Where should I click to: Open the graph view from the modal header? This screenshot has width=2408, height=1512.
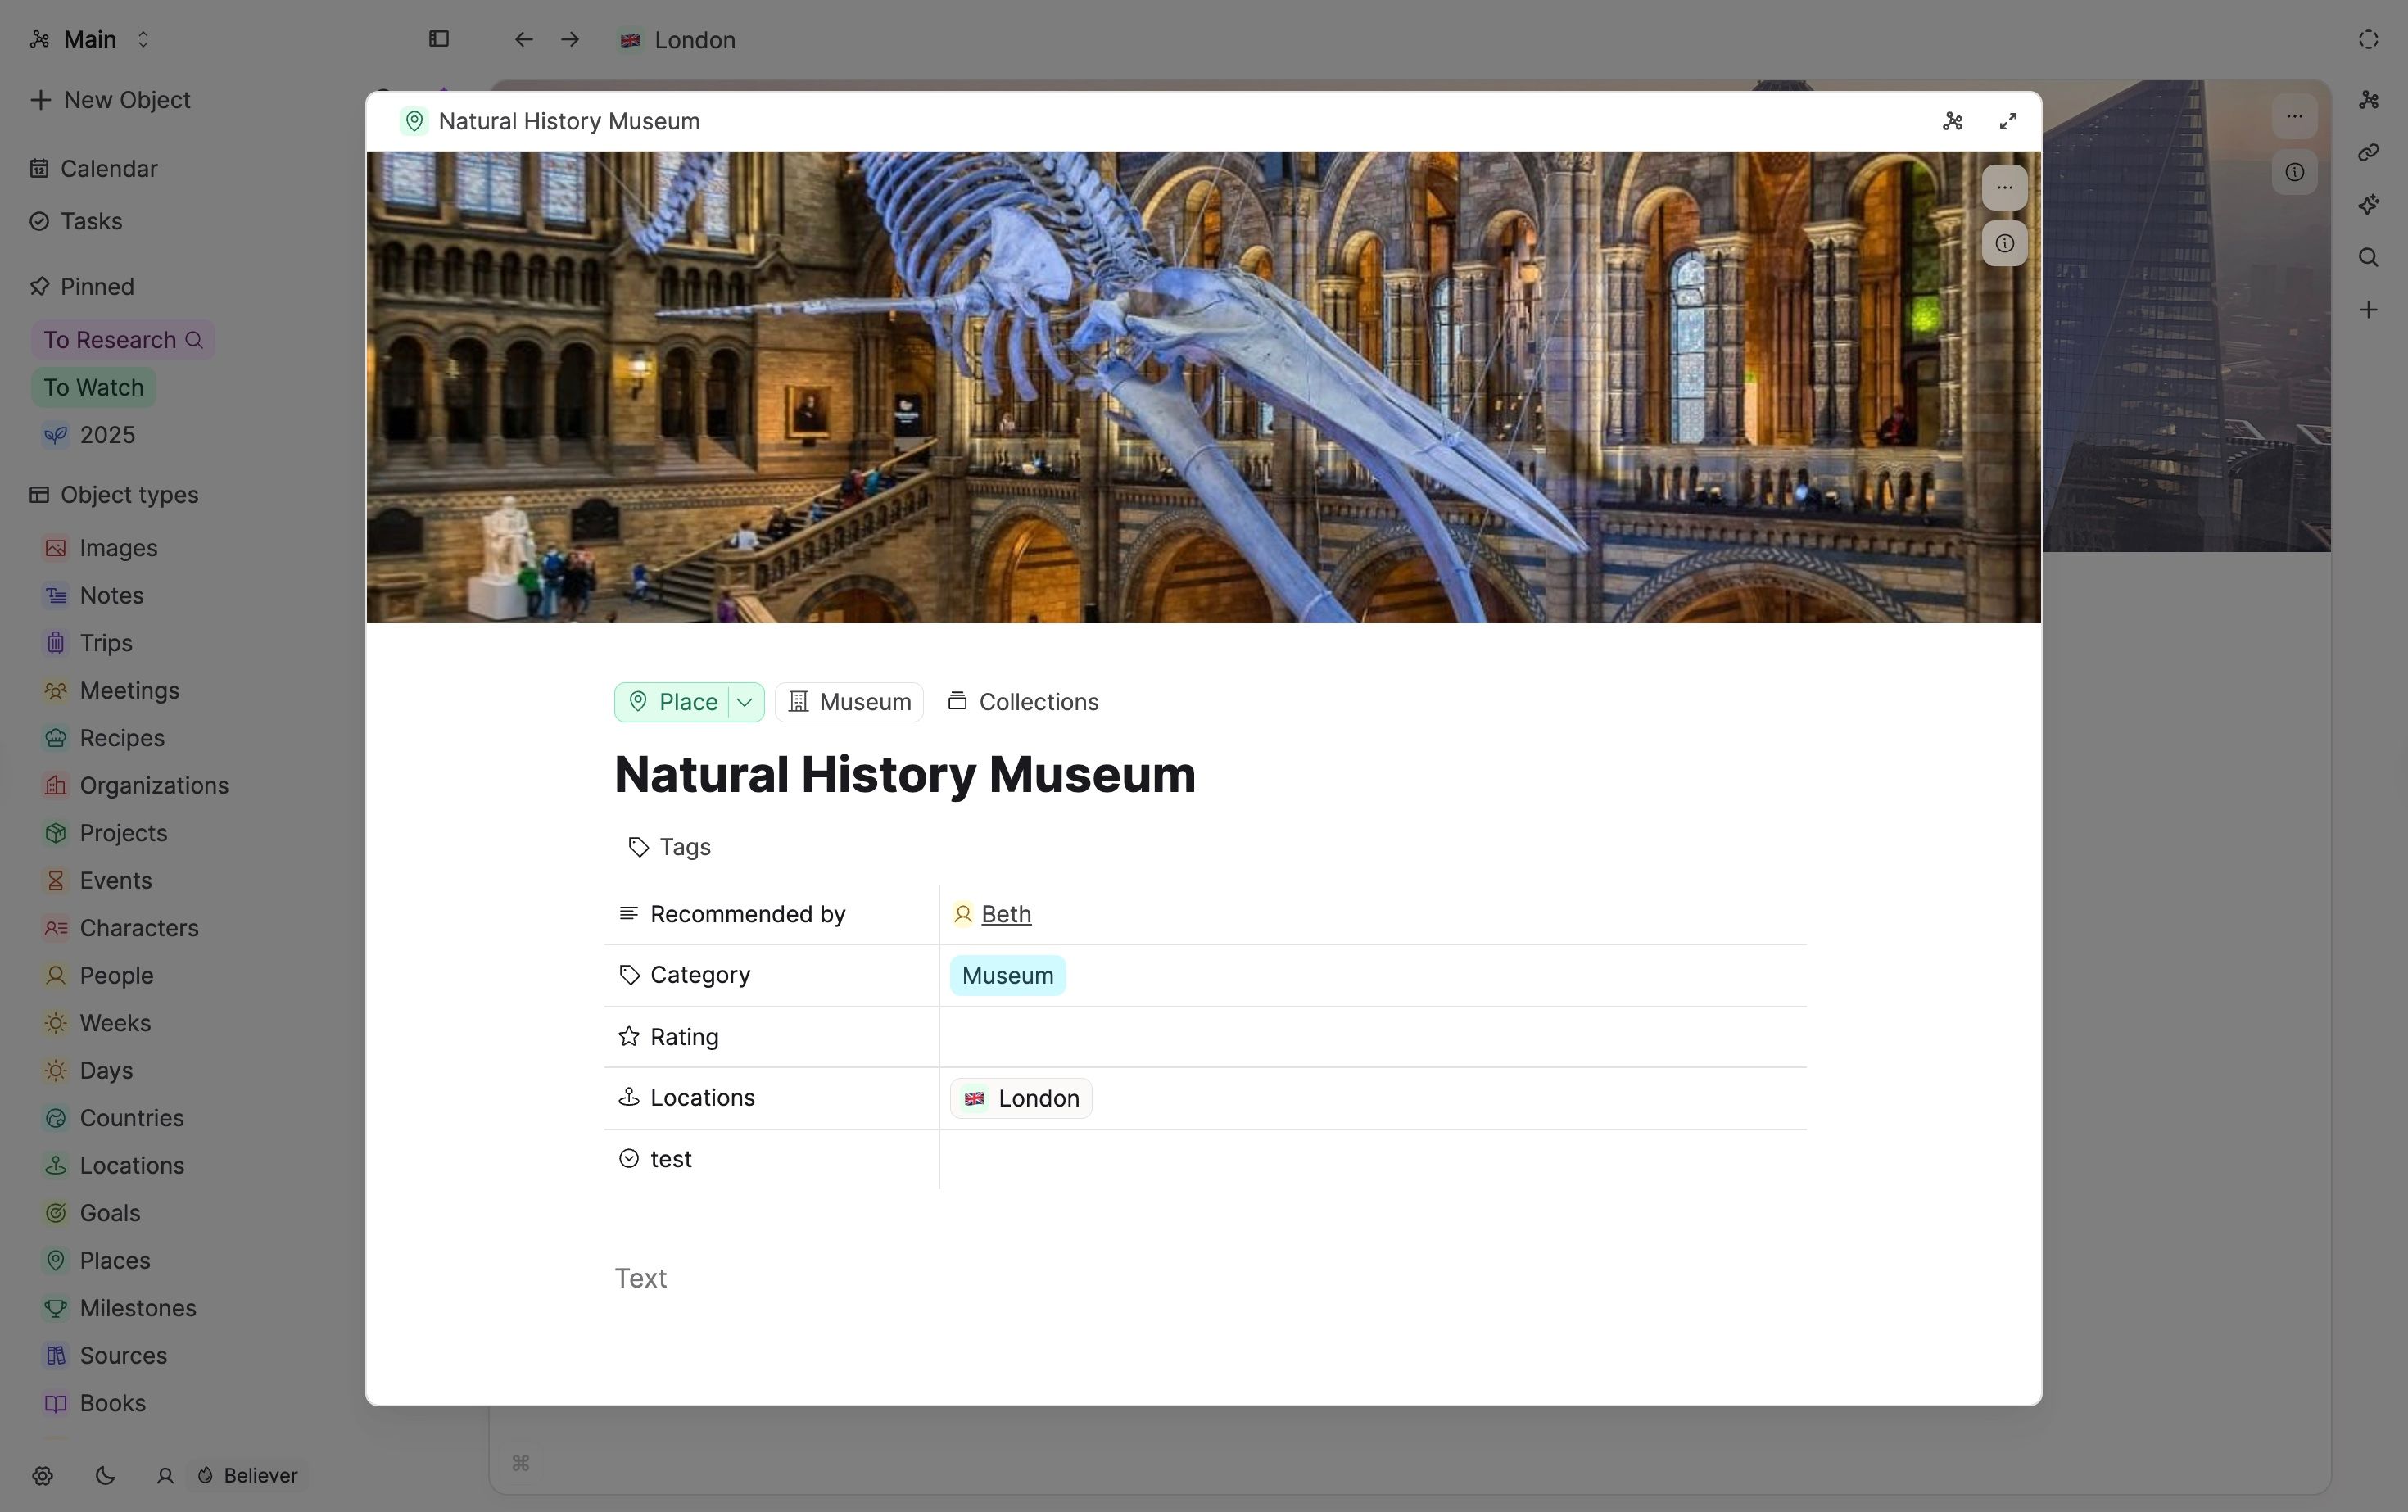point(1951,121)
